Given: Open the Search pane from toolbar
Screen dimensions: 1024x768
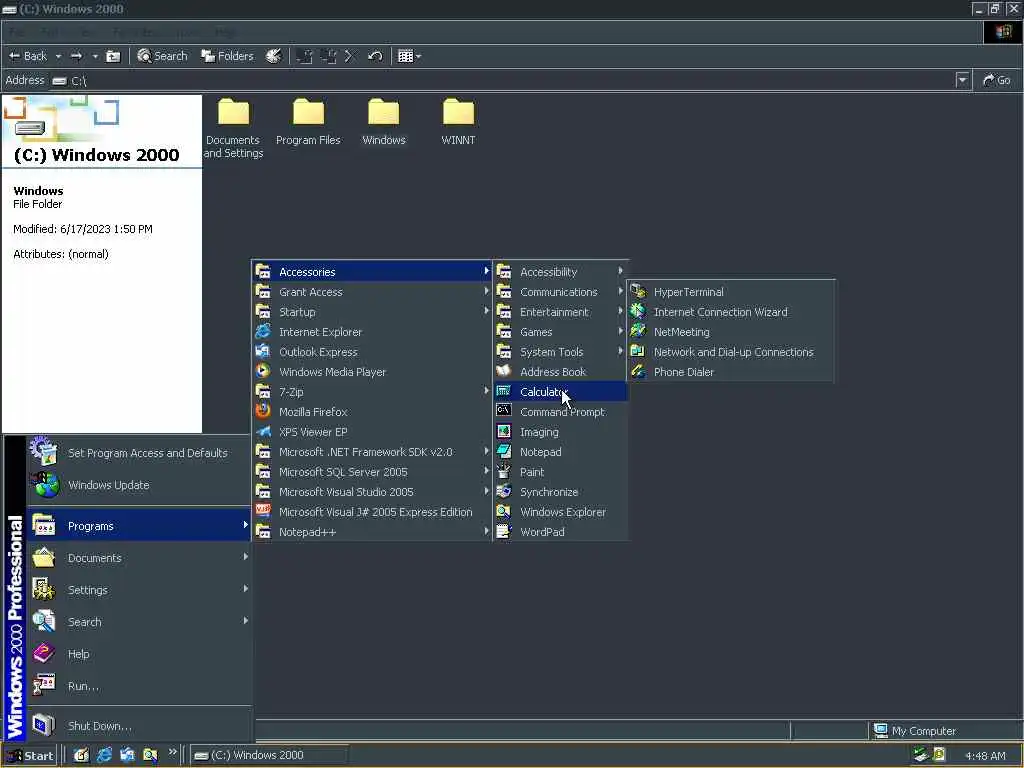Looking at the screenshot, I should click(x=162, y=56).
